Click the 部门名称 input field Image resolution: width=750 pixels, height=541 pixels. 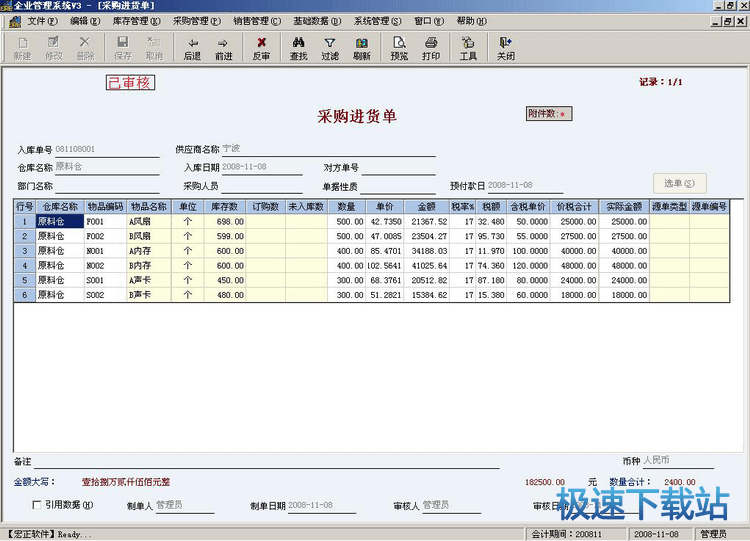coord(107,186)
